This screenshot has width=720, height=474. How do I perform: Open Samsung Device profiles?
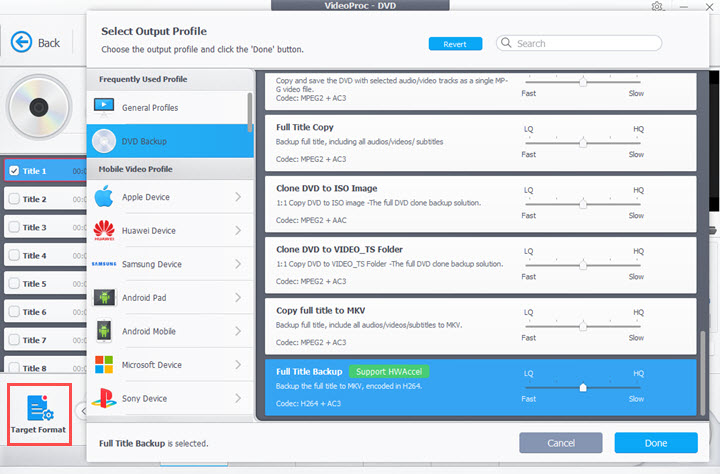pos(170,264)
